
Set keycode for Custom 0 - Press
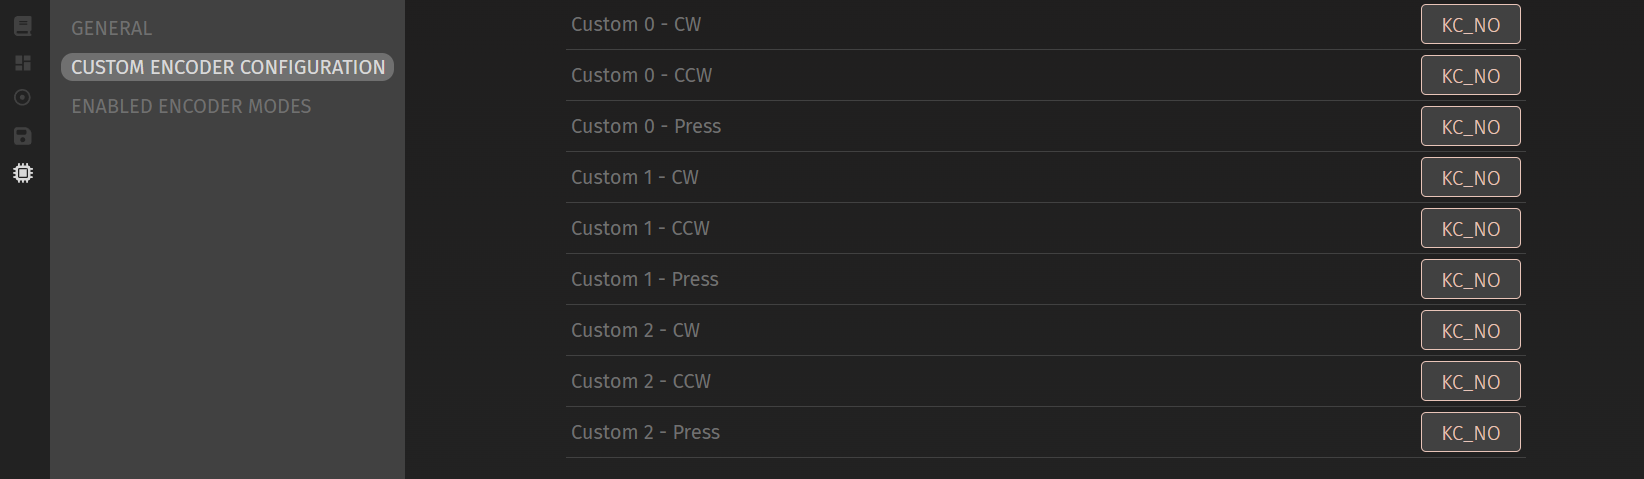click(1470, 127)
